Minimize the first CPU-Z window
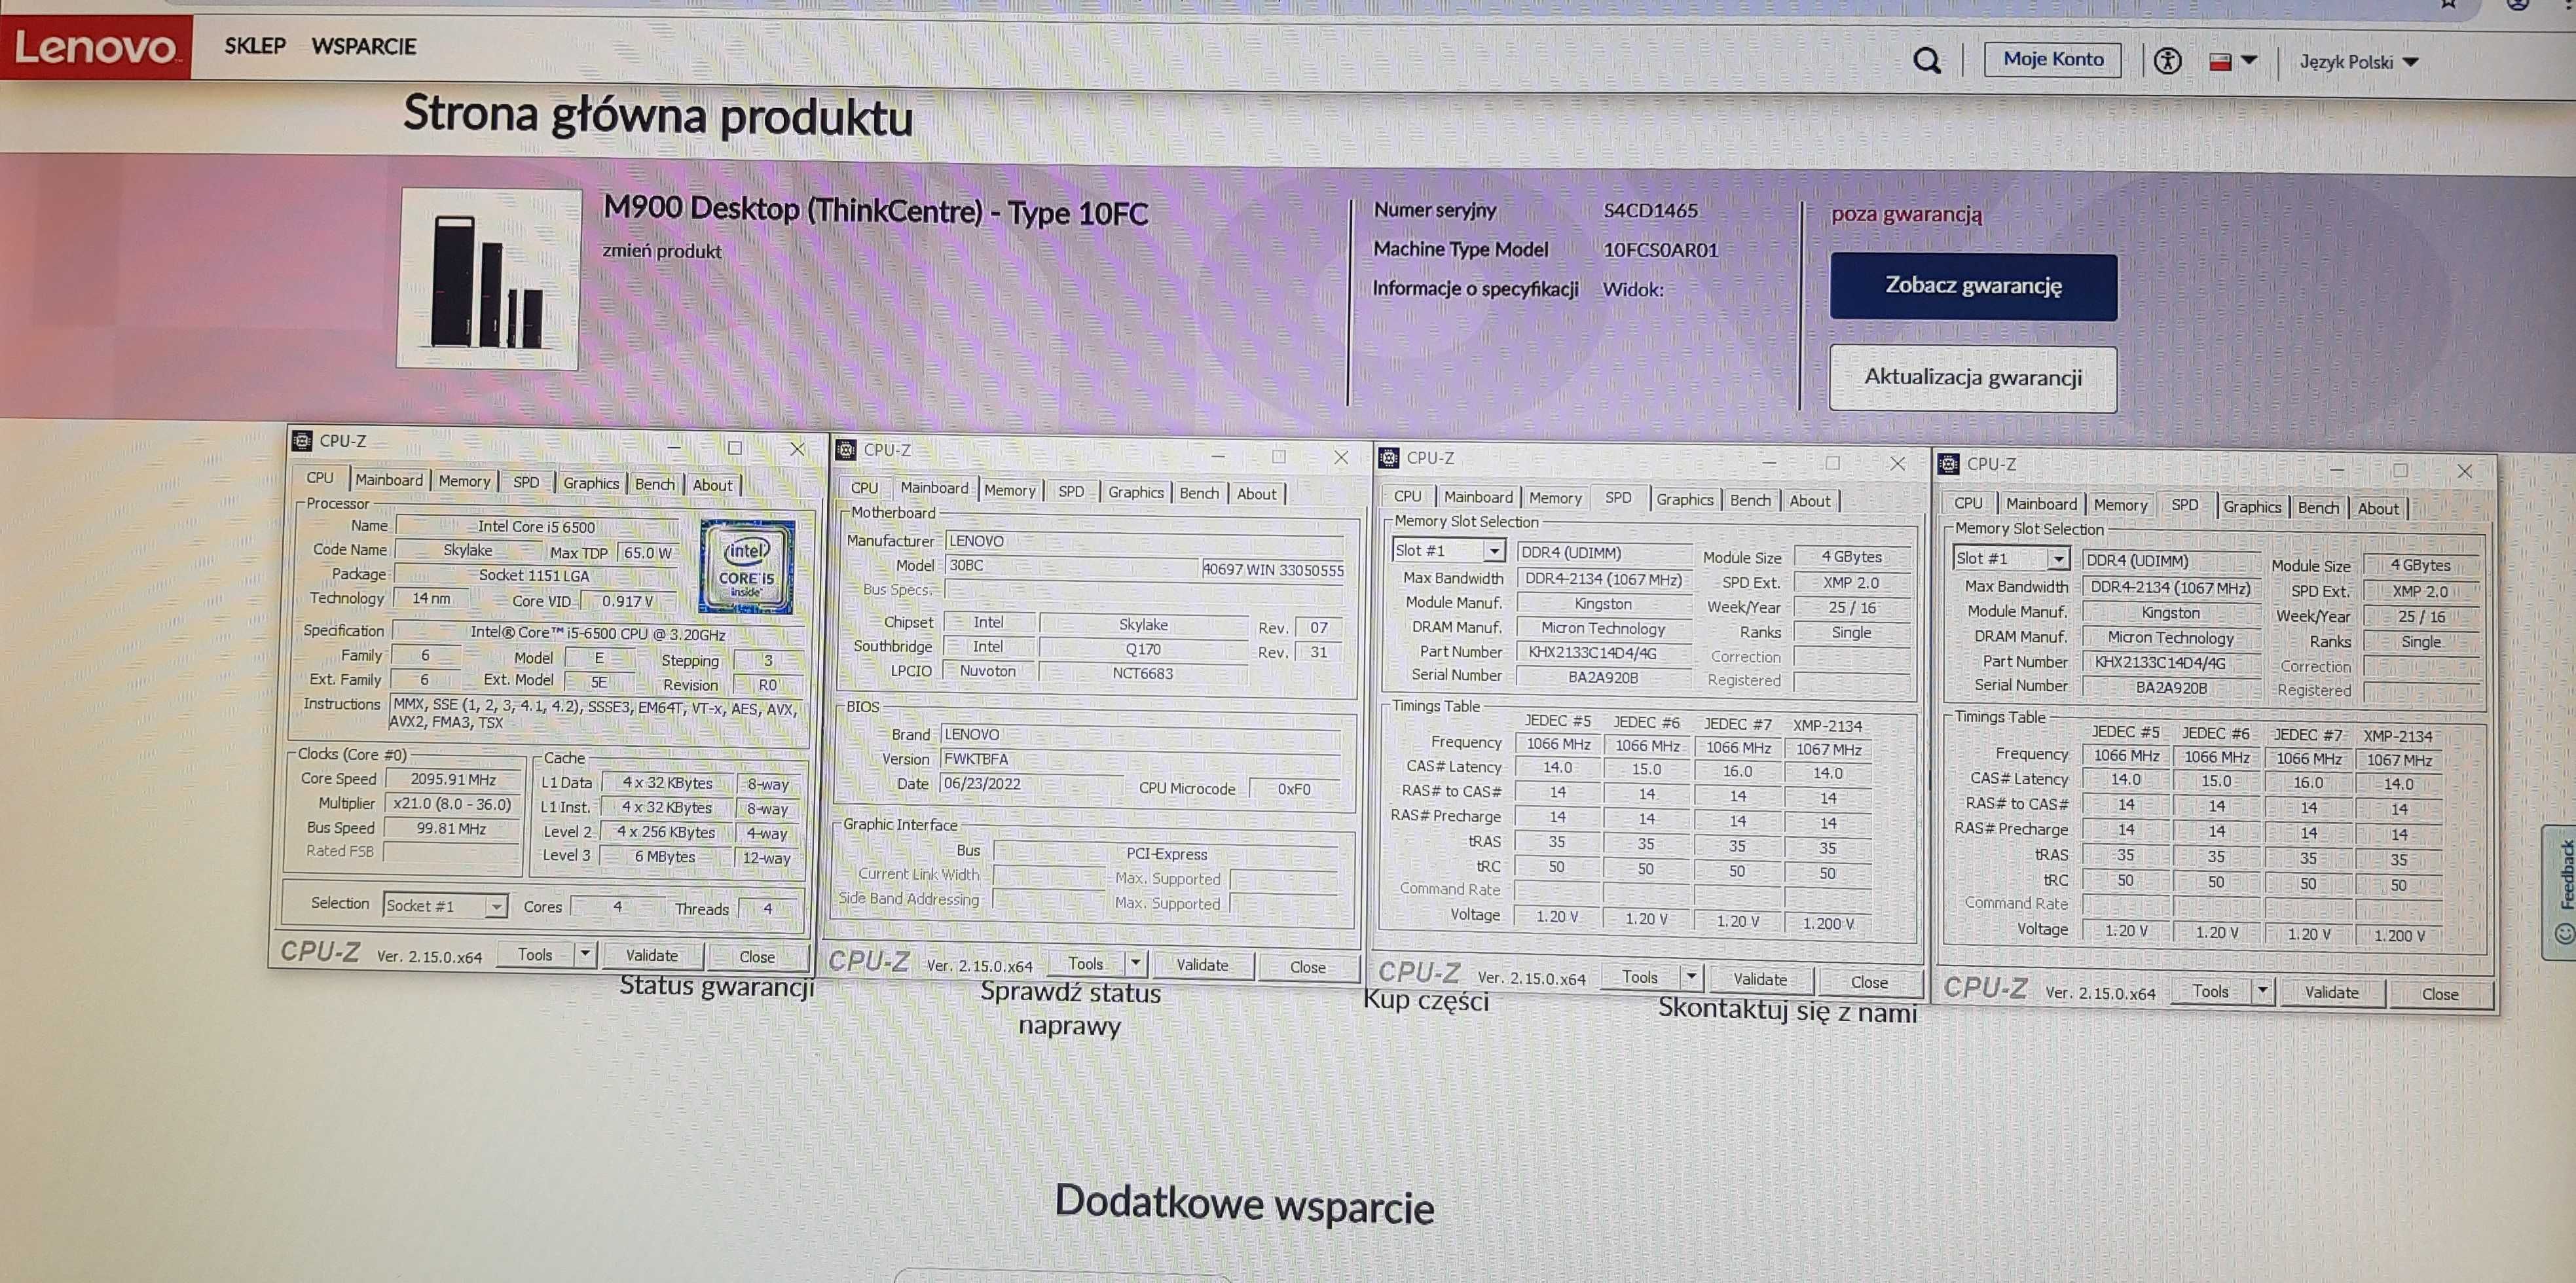This screenshot has width=2576, height=1283. pos(673,447)
